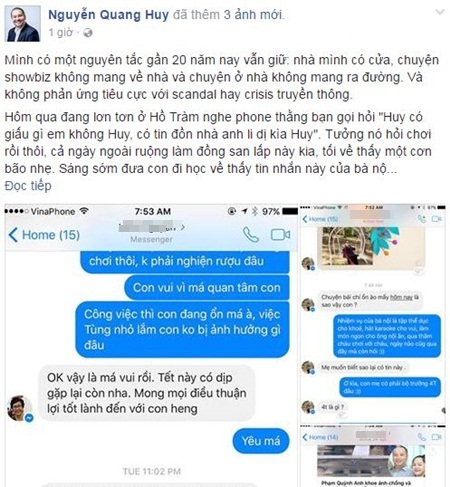
Task: Open the large Messenger screenshot photo
Action: click(x=151, y=345)
